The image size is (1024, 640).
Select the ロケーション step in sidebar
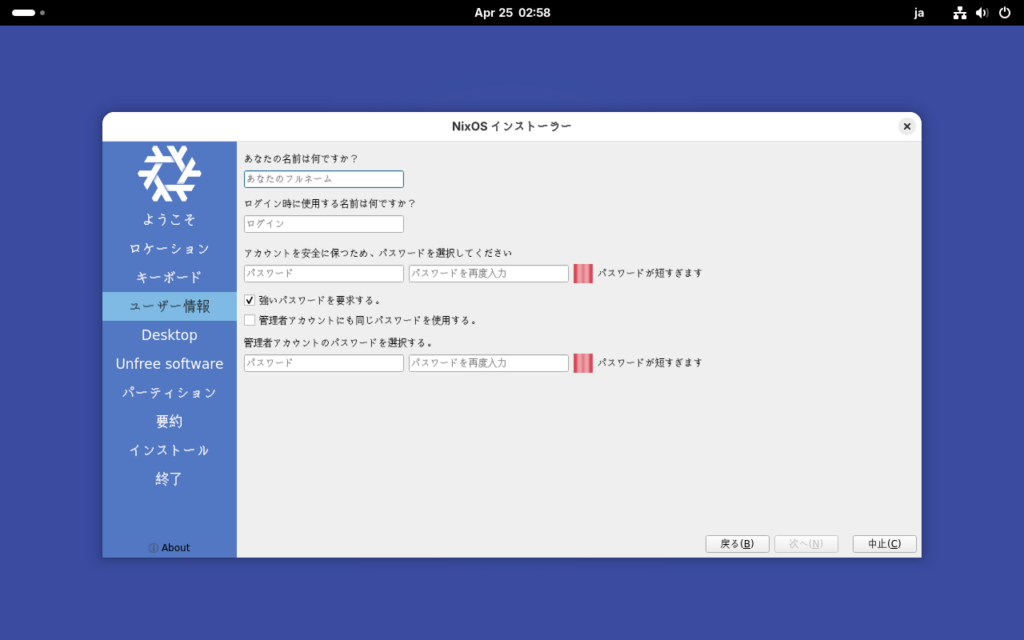pyautogui.click(x=169, y=249)
